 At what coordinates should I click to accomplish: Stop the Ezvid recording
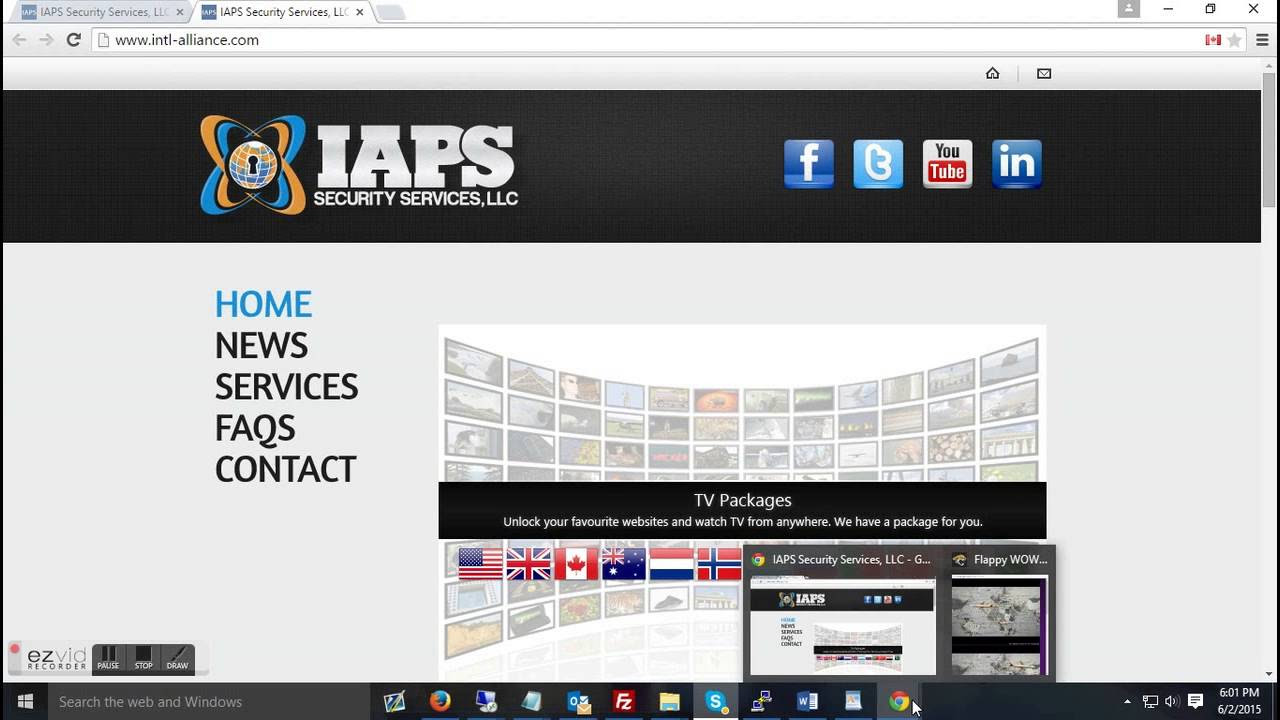pyautogui.click(x=143, y=658)
